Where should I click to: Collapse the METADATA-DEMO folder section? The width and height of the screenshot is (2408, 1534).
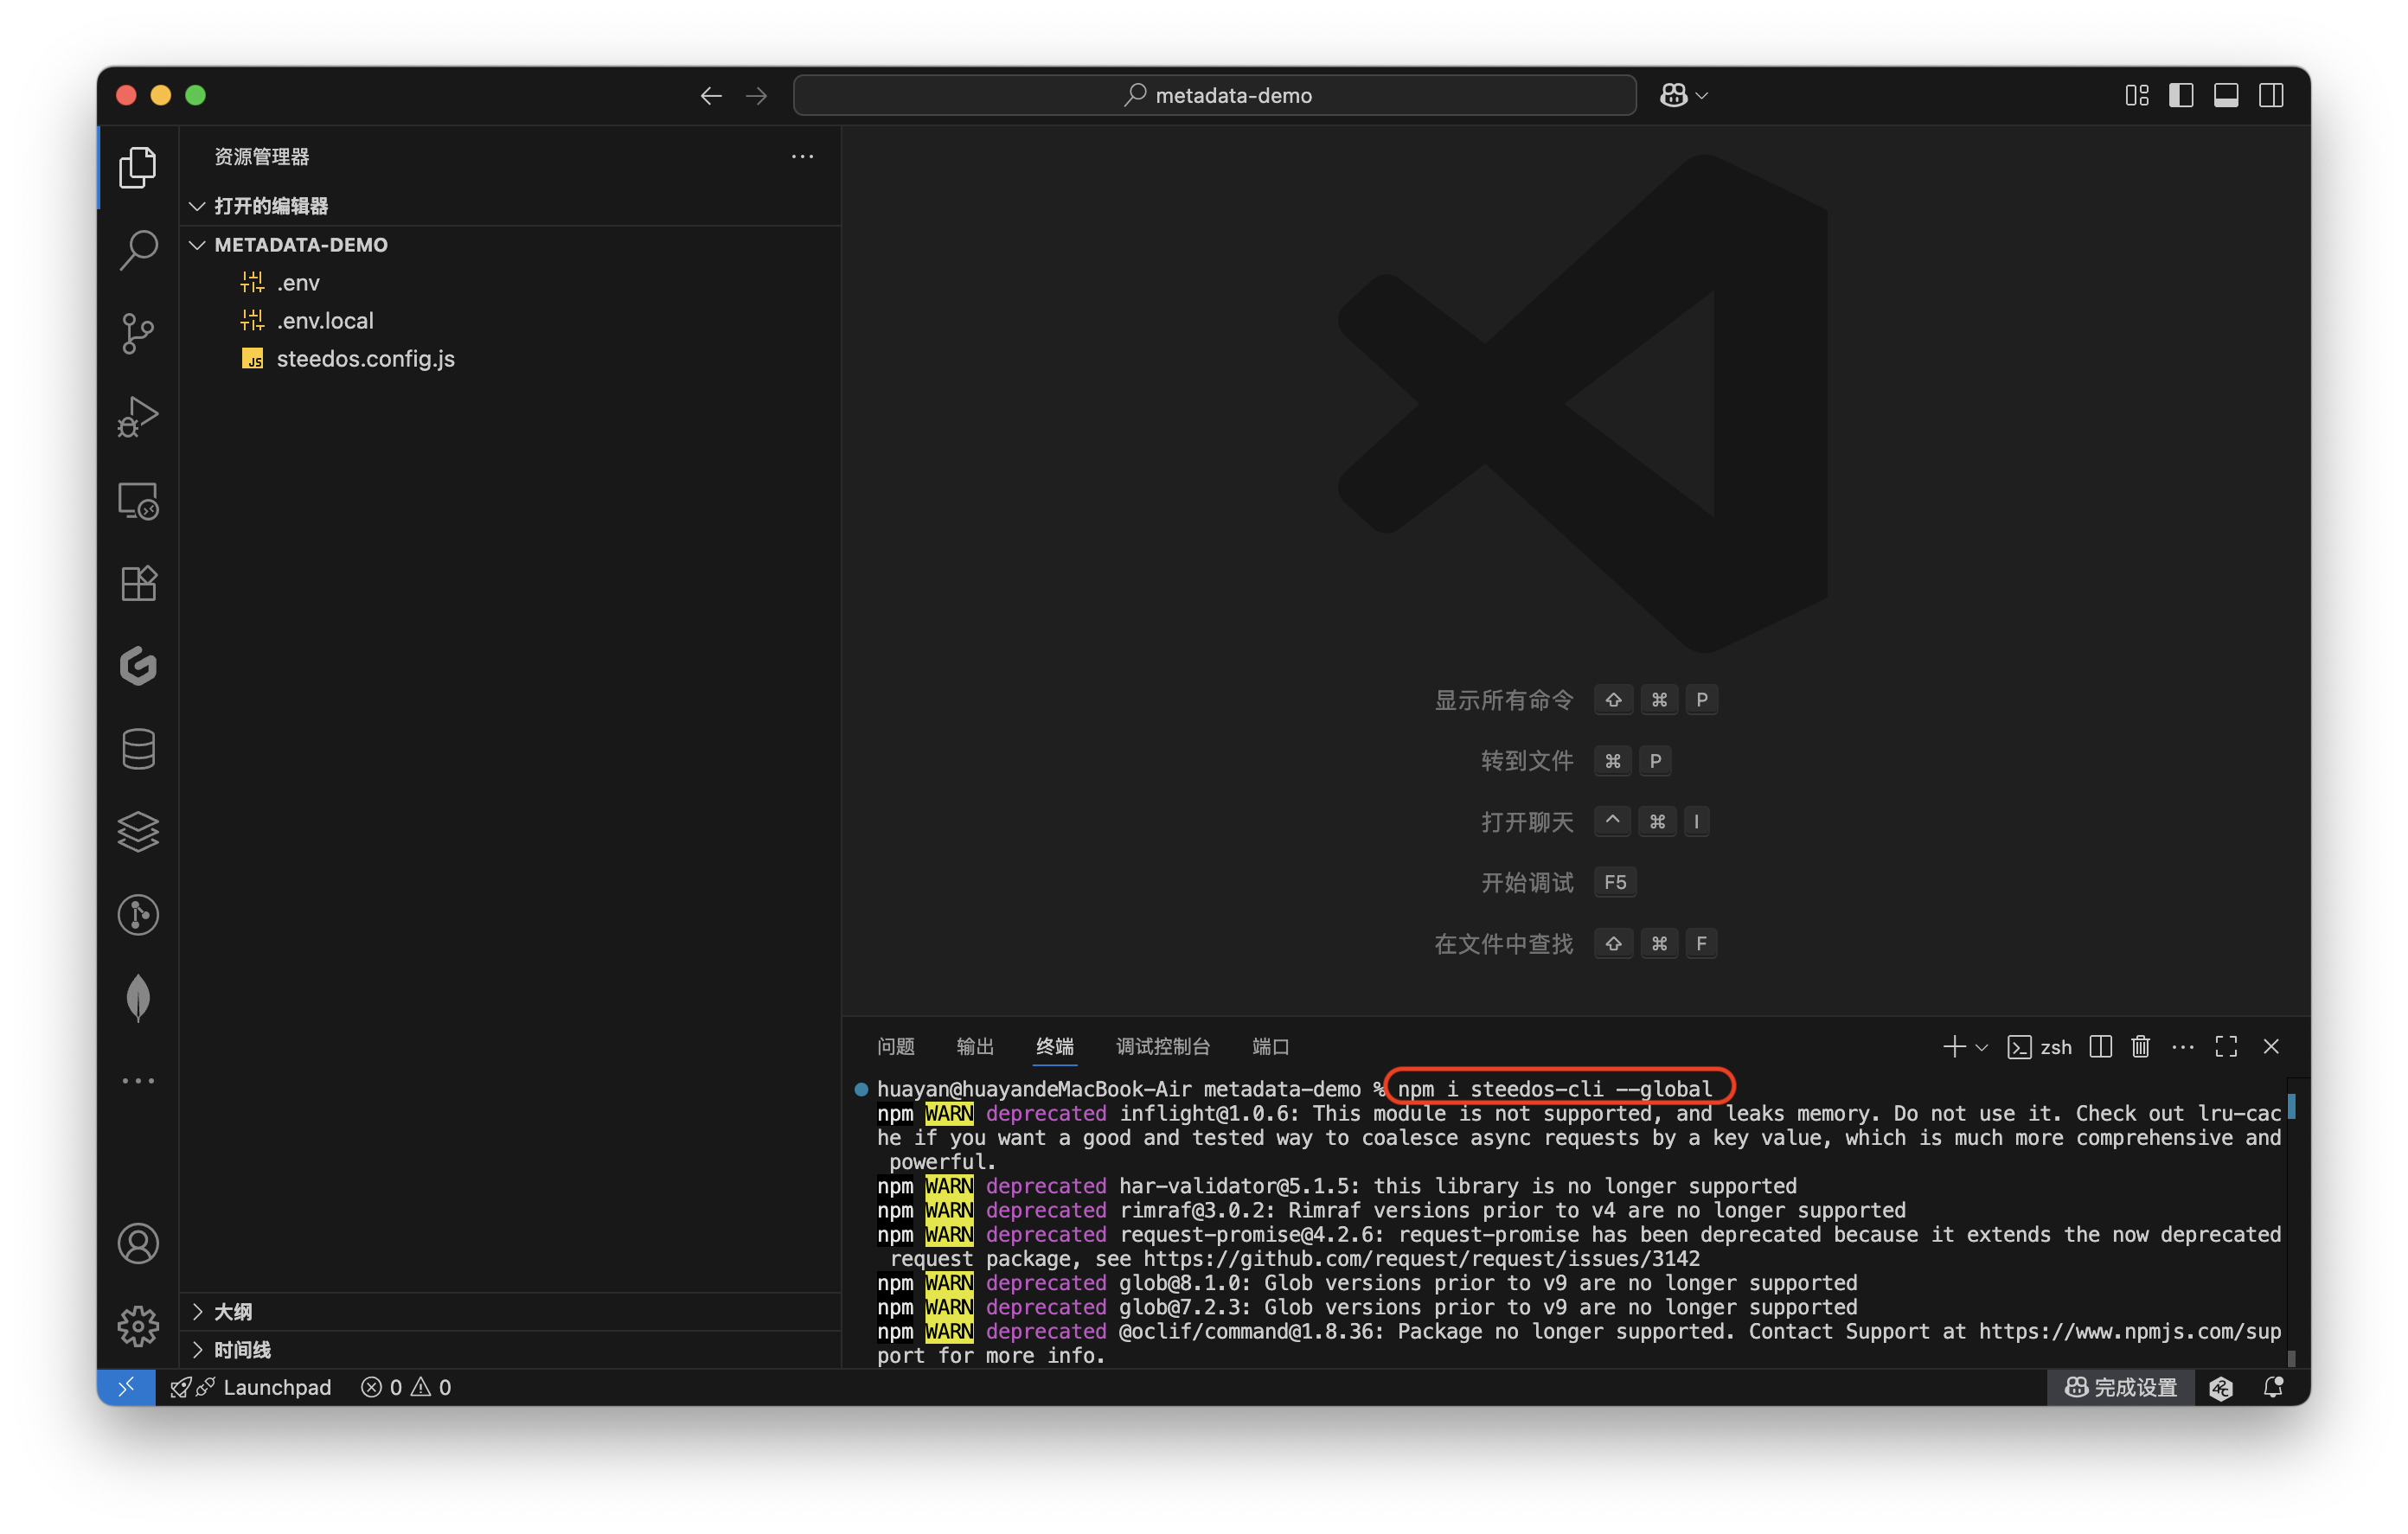pyautogui.click(x=510, y=245)
